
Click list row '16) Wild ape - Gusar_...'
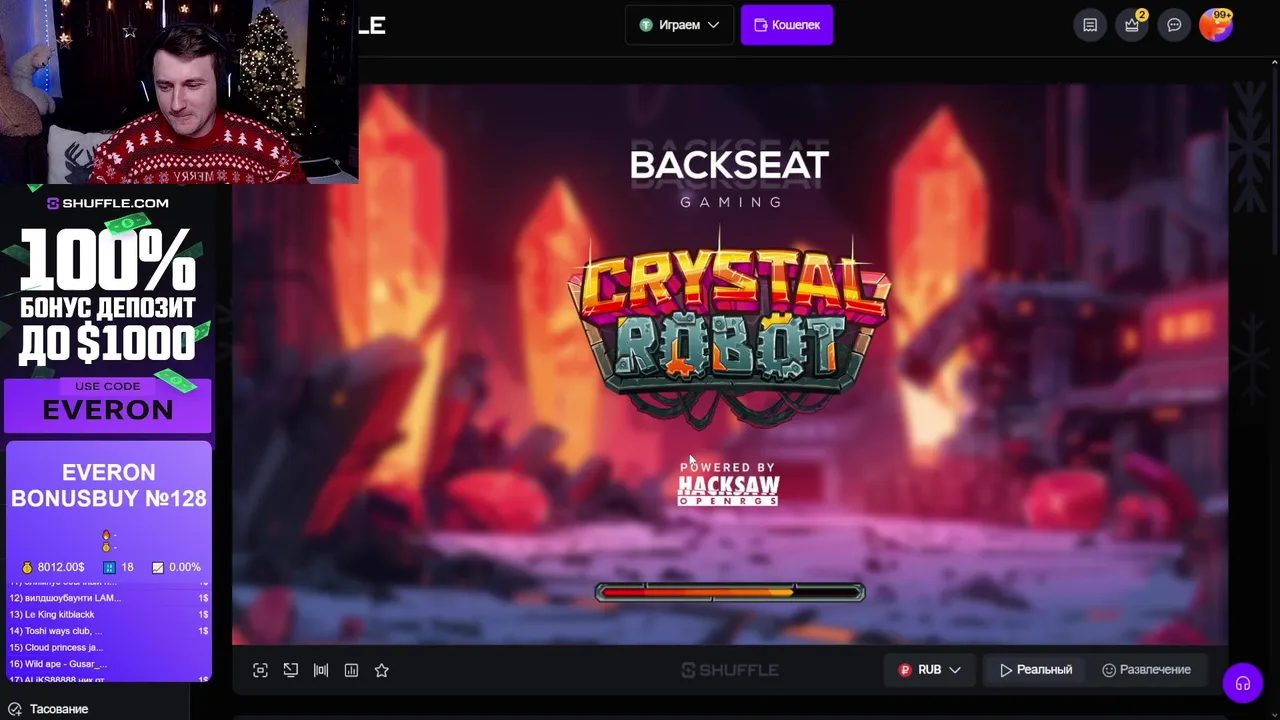pyautogui.click(x=109, y=664)
